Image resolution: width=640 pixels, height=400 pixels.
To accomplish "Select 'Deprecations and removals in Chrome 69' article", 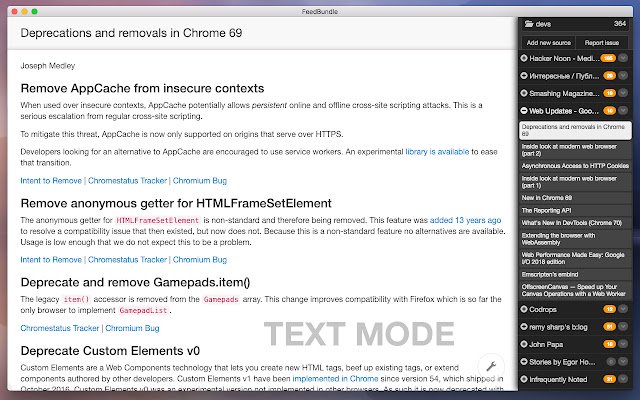I will tap(575, 130).
